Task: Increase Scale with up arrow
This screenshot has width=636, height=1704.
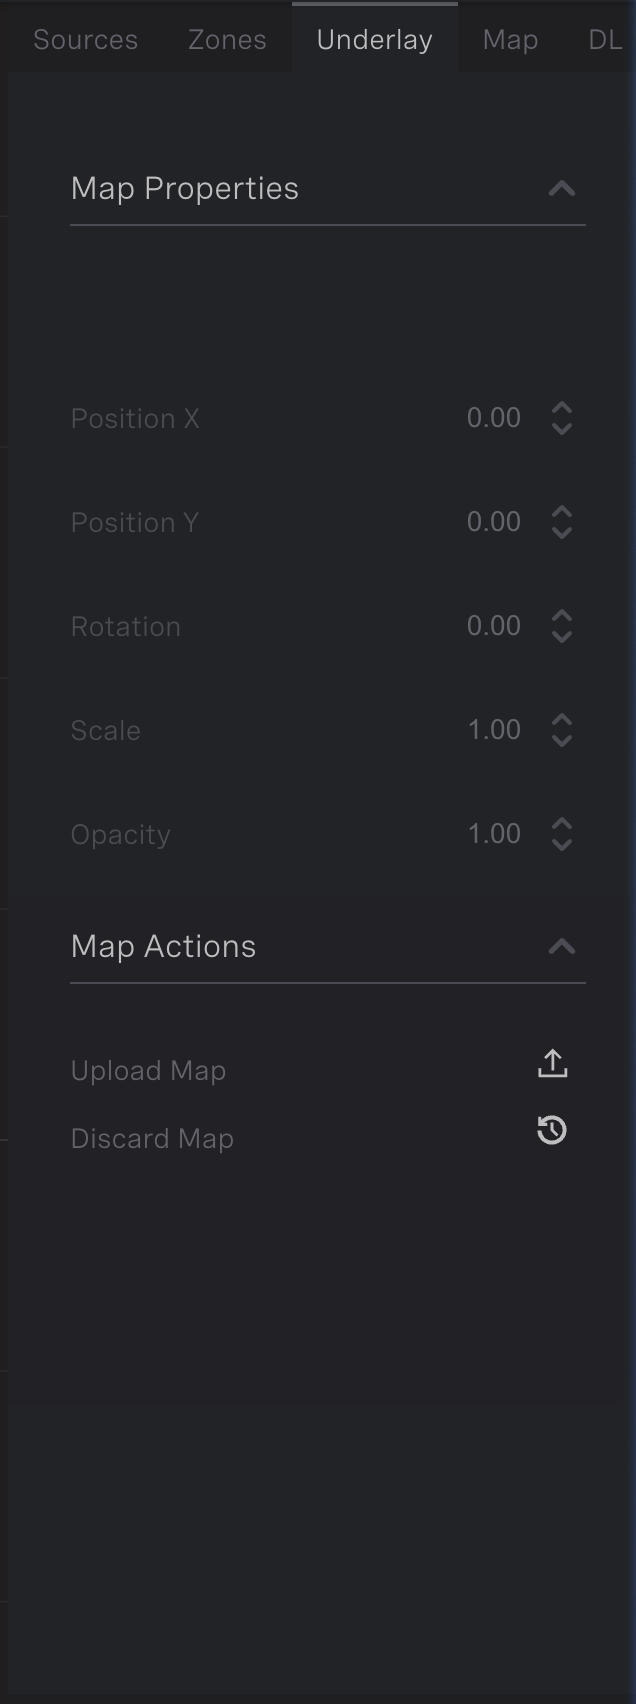Action: [562, 720]
